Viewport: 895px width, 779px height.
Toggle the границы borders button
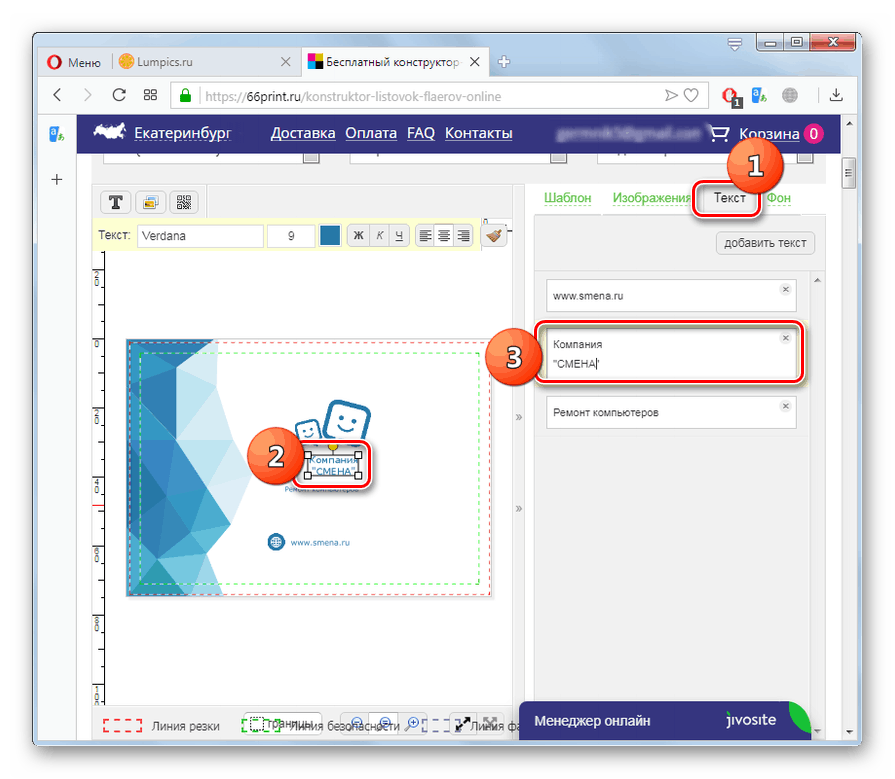click(x=283, y=724)
